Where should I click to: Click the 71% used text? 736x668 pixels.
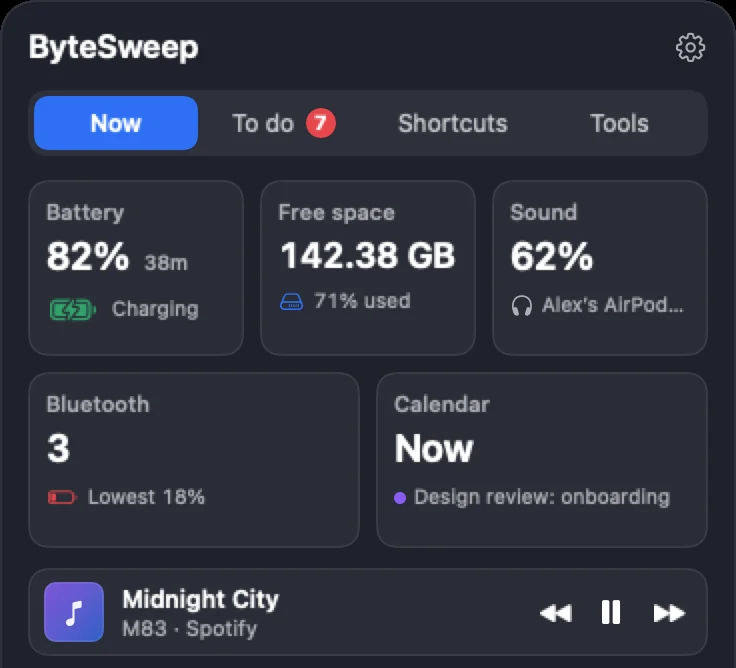coord(362,301)
